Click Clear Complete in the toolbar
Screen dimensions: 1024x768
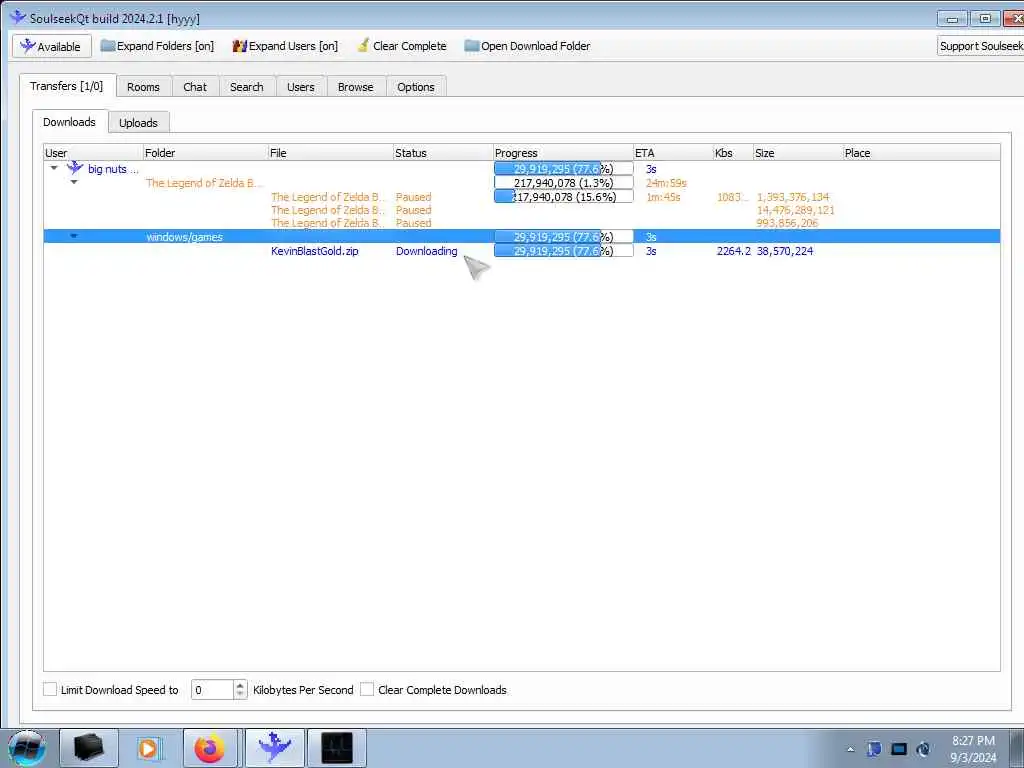[402, 46]
